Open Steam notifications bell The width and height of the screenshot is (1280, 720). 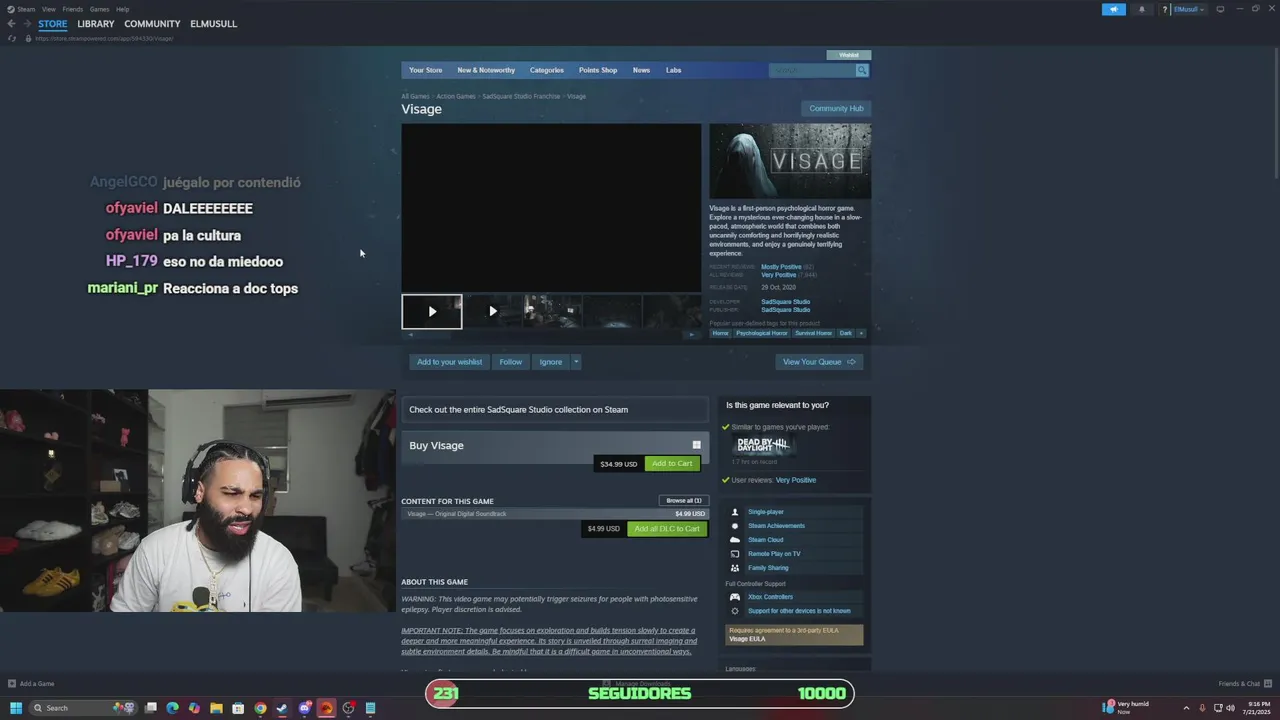[x=1142, y=9]
